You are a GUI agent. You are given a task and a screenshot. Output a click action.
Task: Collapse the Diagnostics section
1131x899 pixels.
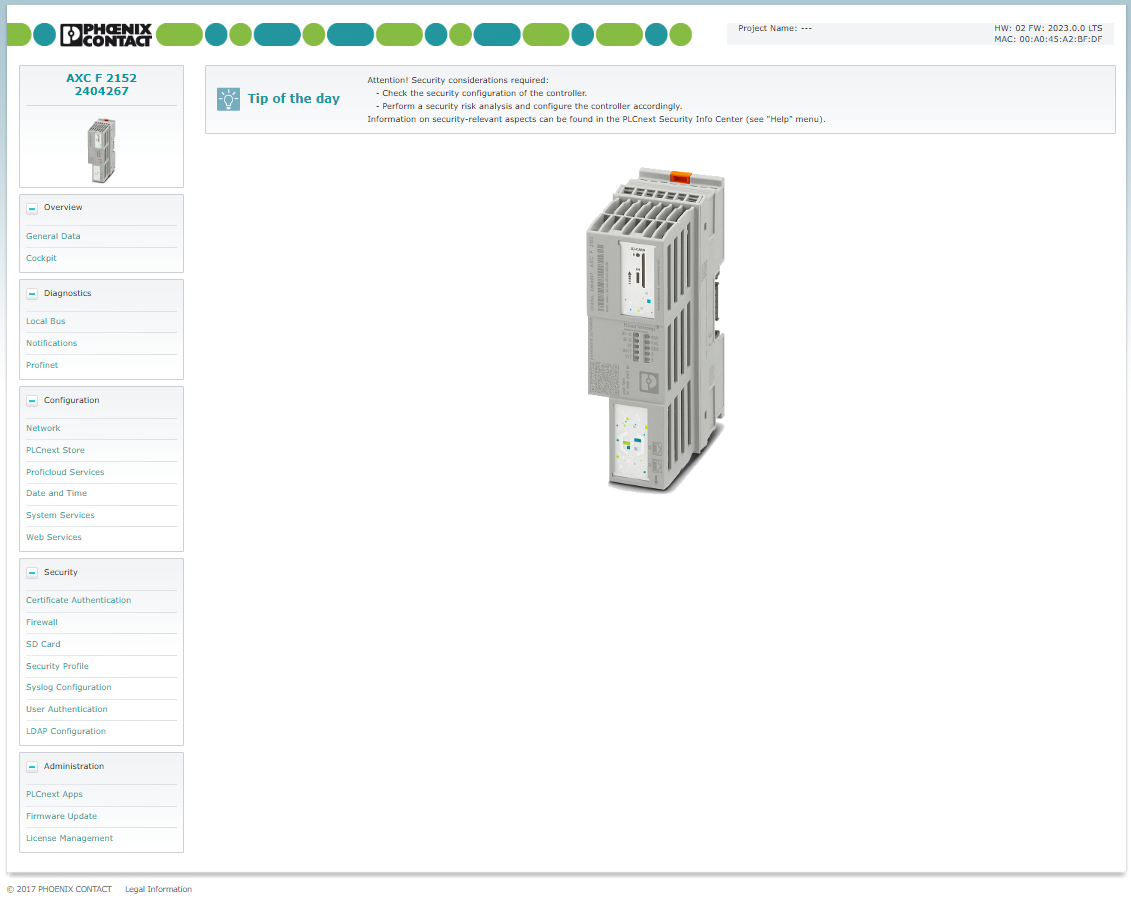[x=32, y=294]
